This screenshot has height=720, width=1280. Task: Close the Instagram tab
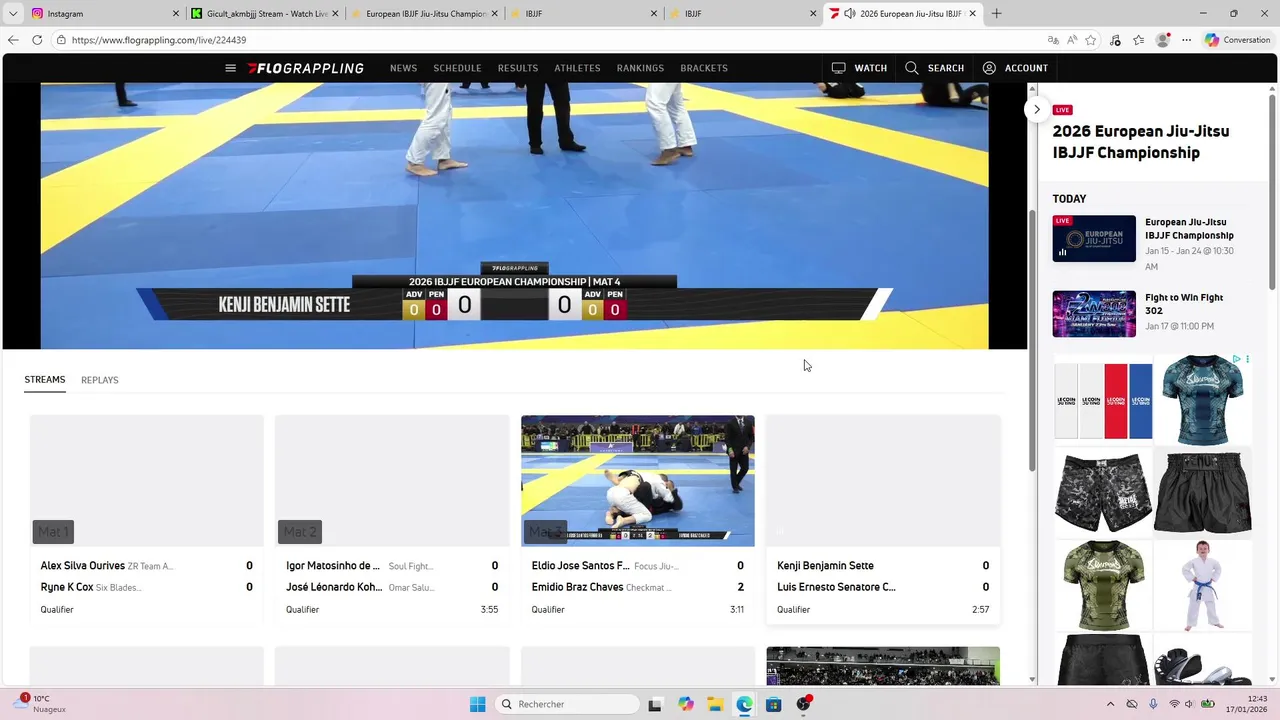click(176, 14)
